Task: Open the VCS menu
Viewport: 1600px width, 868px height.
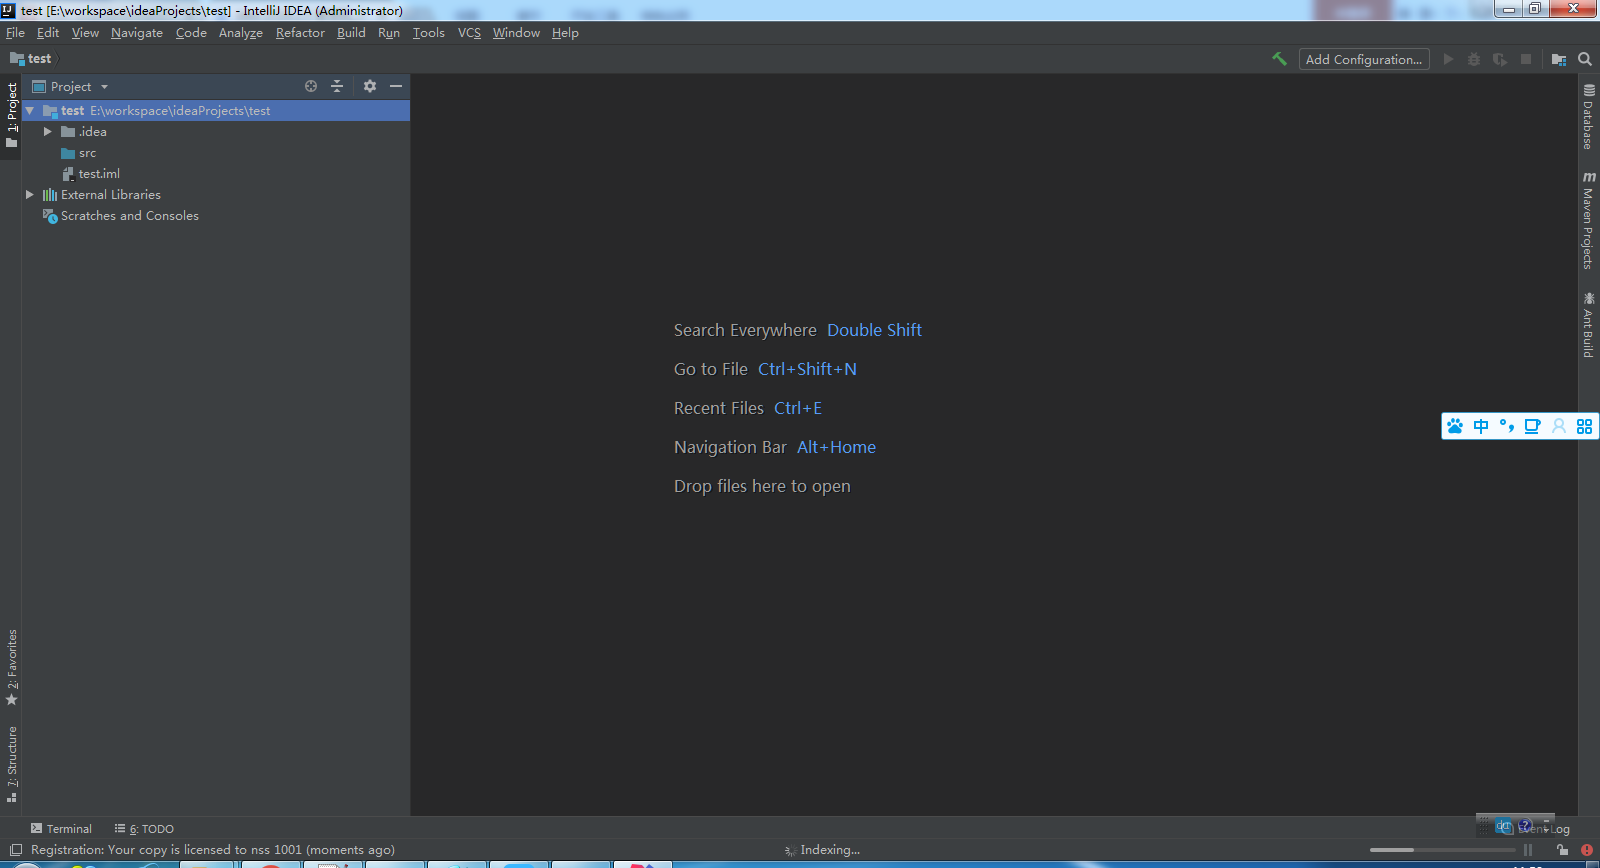Action: 469,33
